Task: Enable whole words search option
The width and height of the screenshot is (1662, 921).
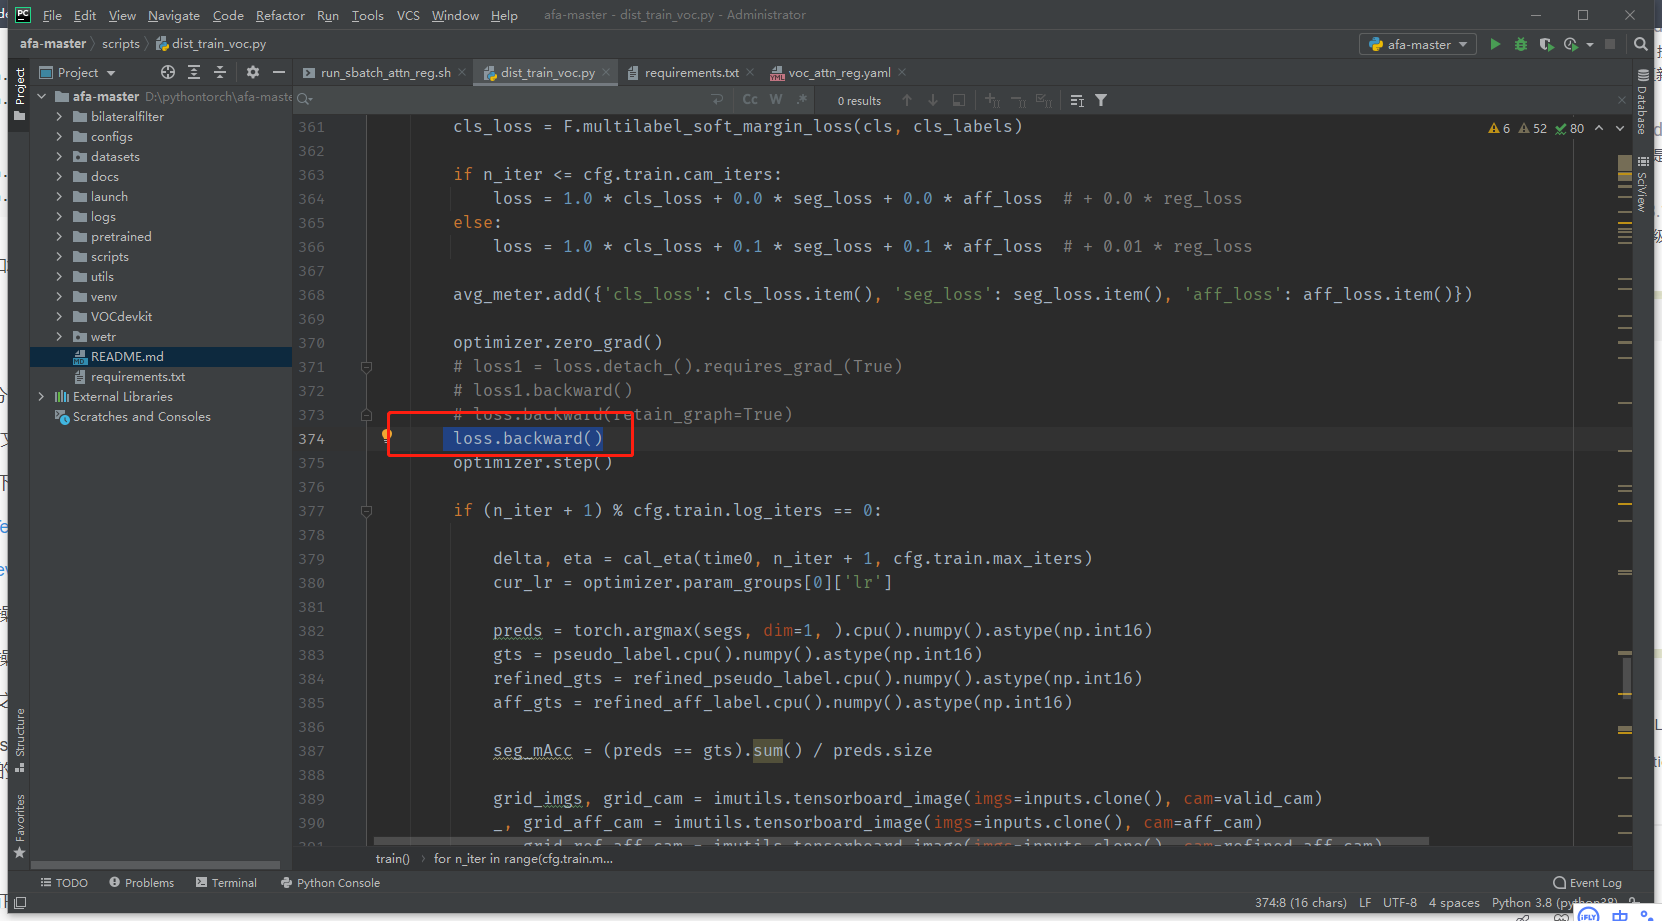Action: 775,99
